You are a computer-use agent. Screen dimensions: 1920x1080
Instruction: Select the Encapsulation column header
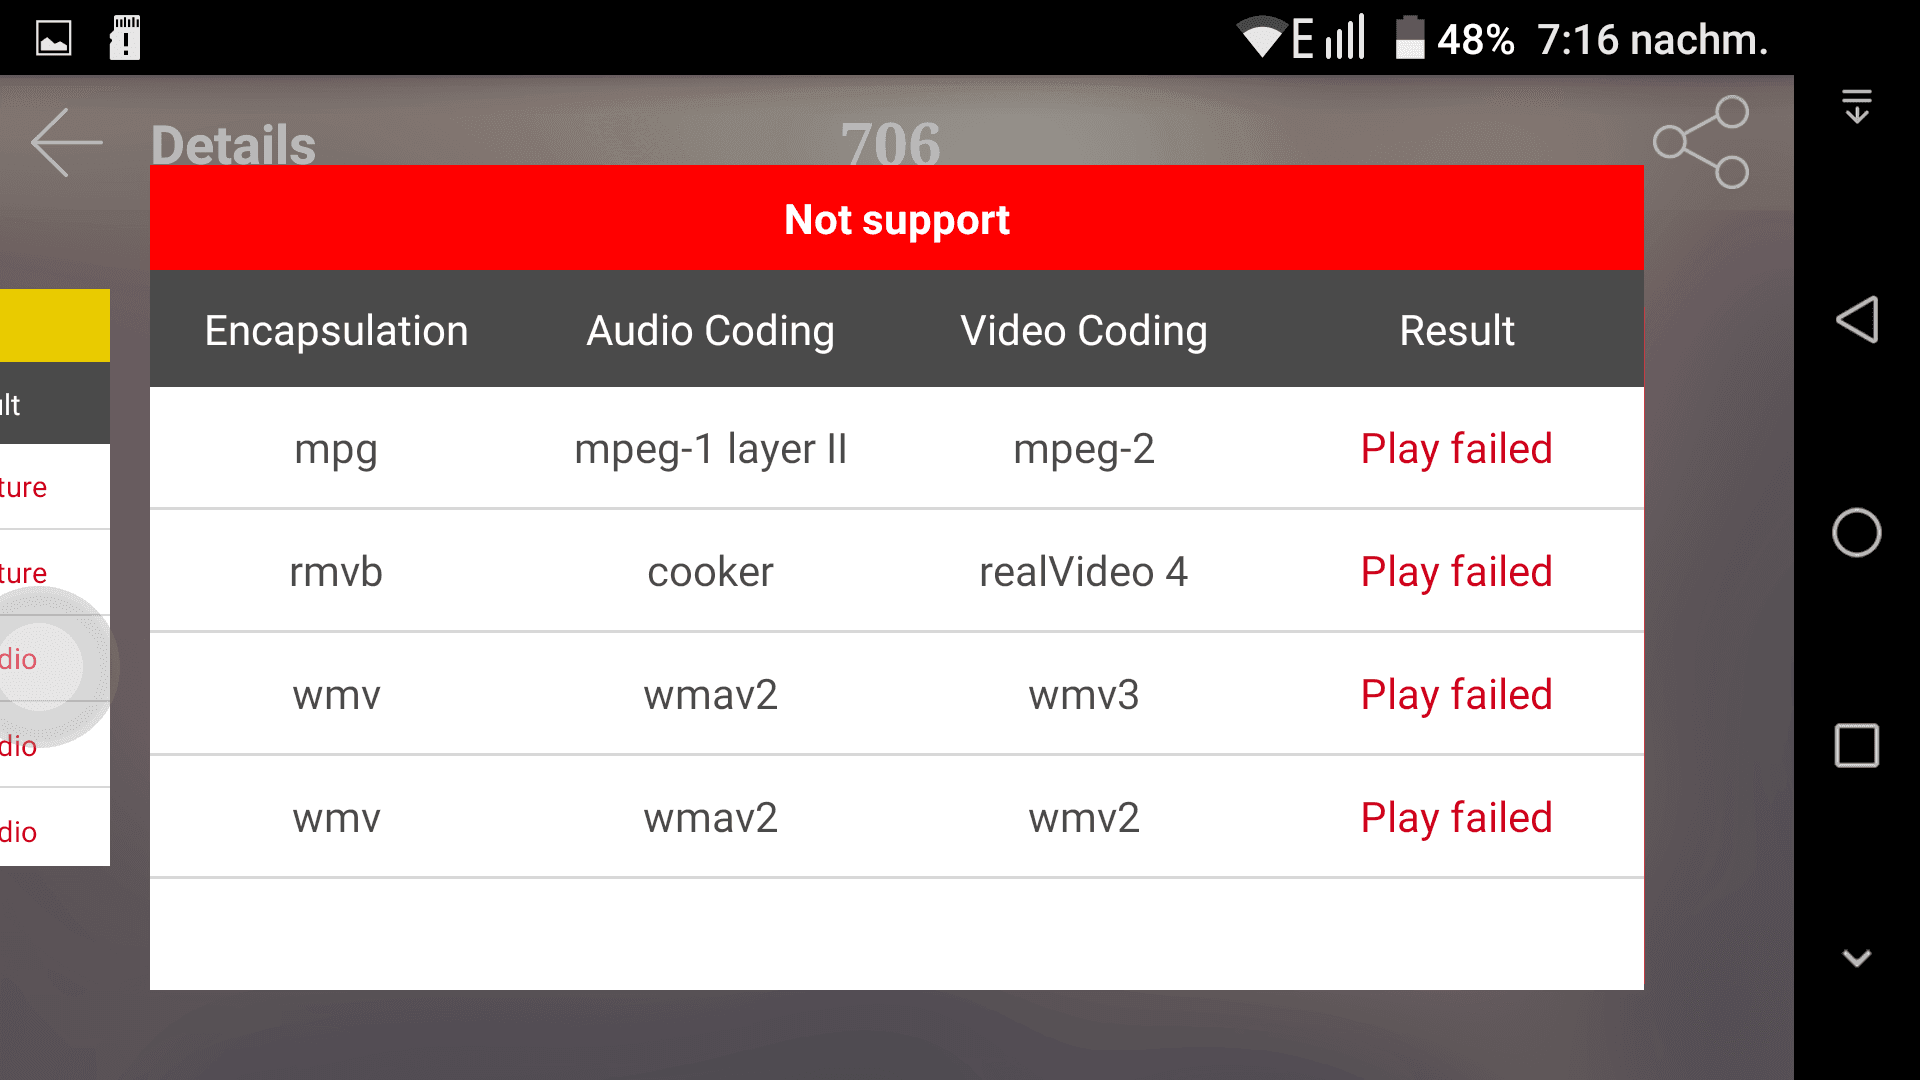pos(336,330)
